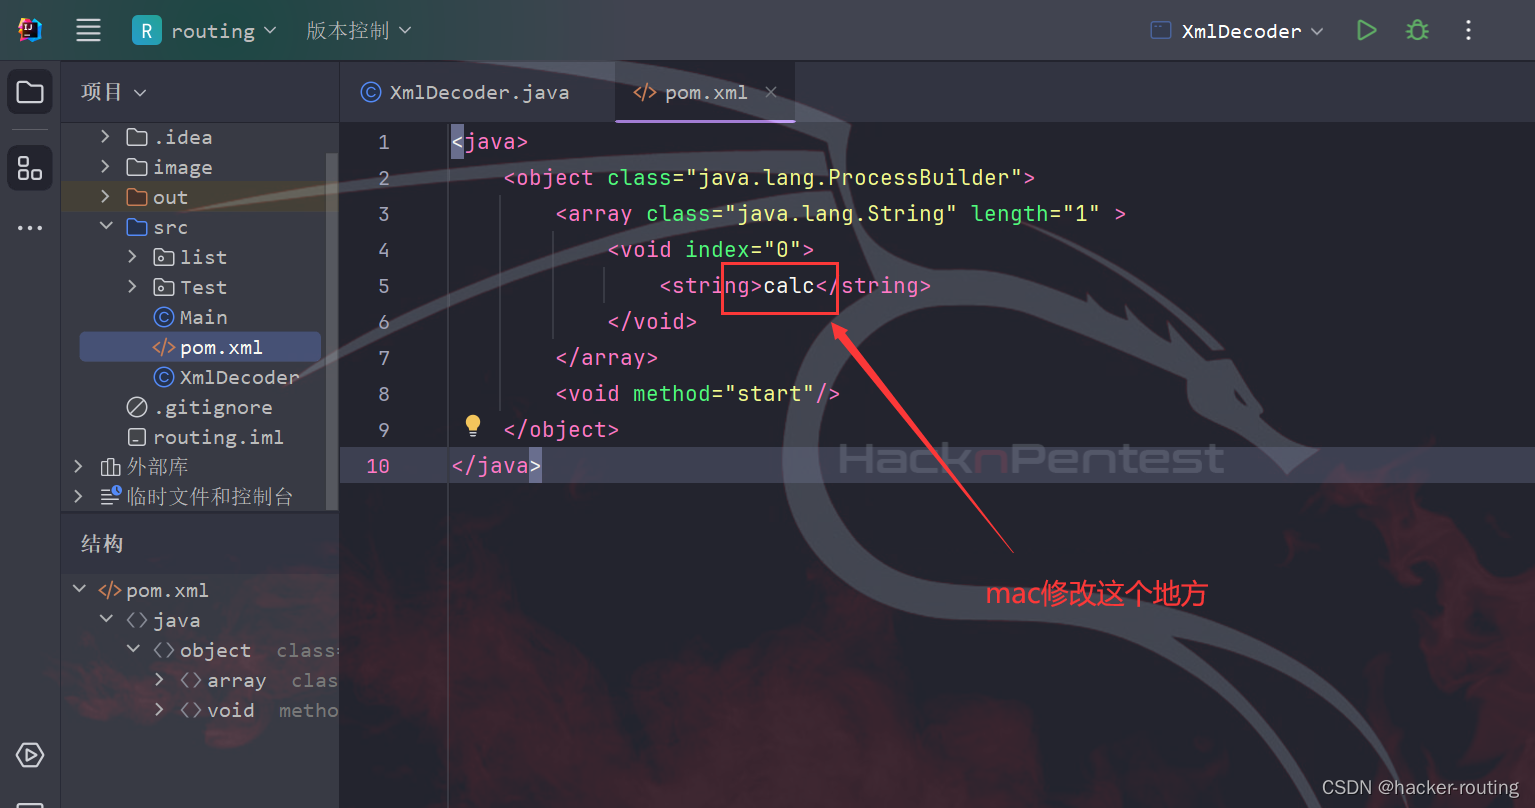Click the .gitignore file icon
The height and width of the screenshot is (808, 1535).
click(137, 407)
